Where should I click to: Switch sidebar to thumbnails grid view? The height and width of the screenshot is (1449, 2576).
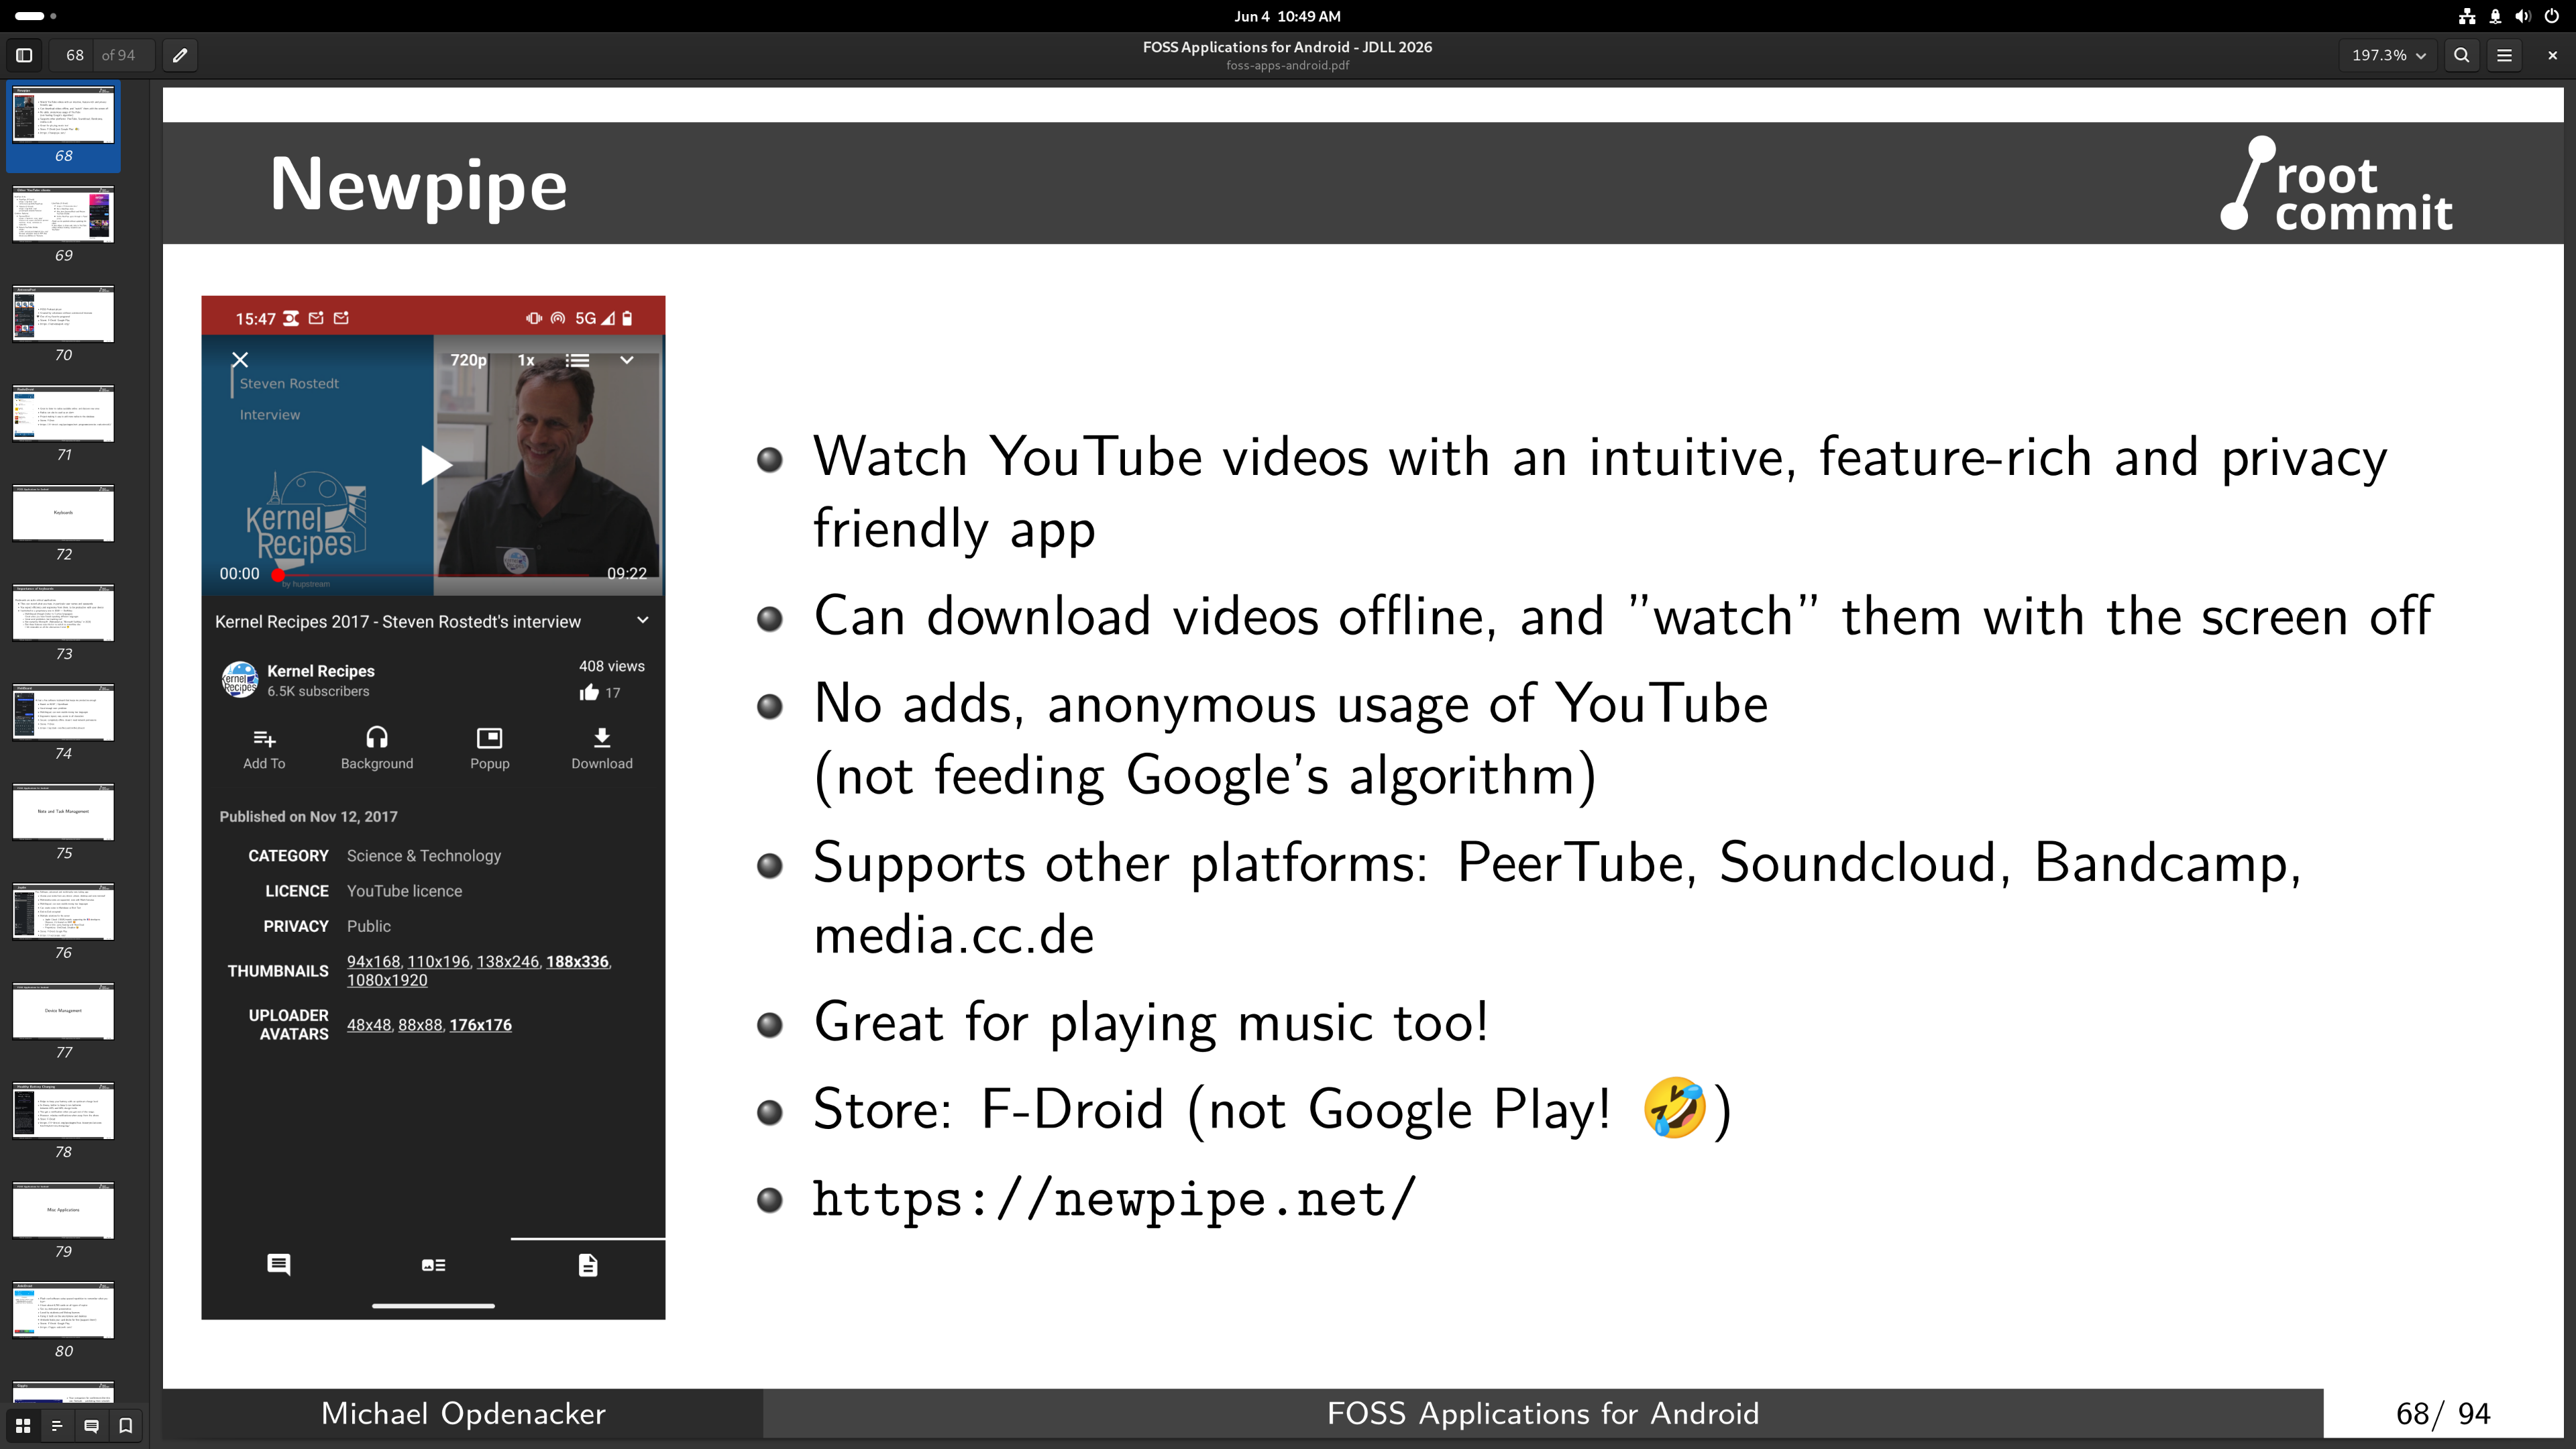23,1425
